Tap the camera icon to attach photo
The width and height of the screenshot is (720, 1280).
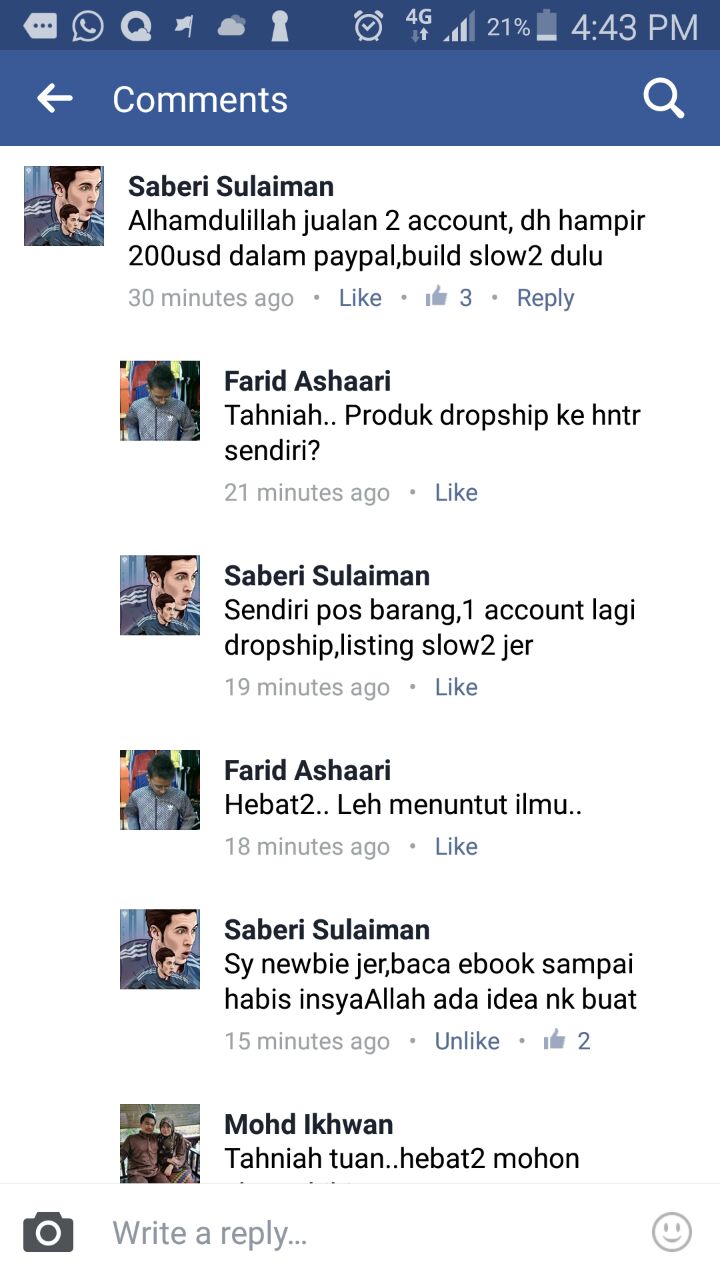[48, 1232]
